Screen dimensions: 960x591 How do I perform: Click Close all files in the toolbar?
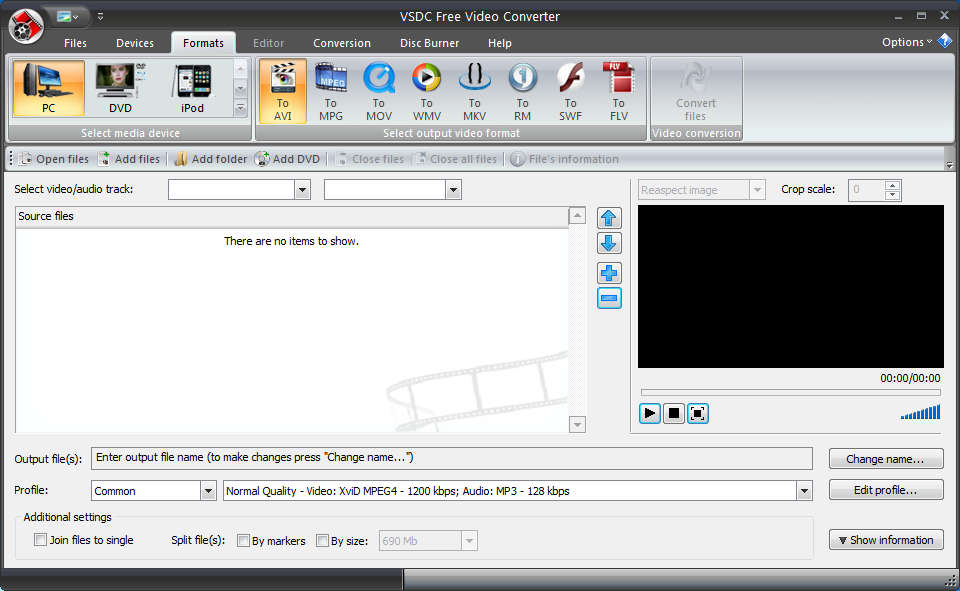point(457,159)
